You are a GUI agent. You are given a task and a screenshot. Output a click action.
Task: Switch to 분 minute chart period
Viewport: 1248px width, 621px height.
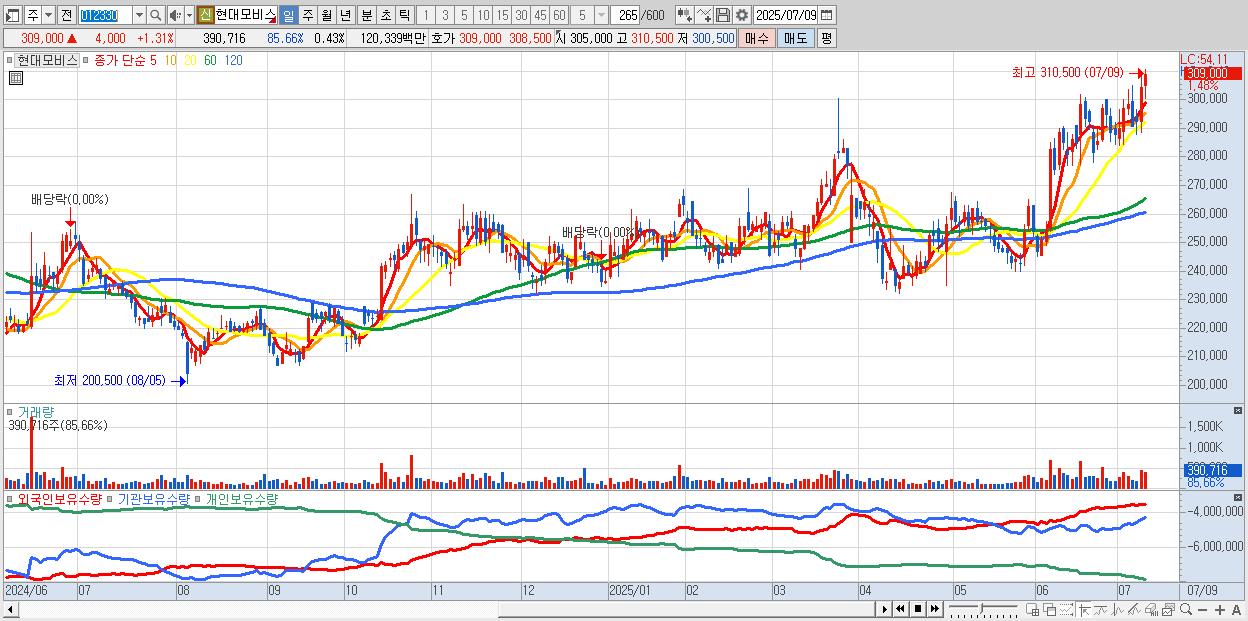[366, 15]
